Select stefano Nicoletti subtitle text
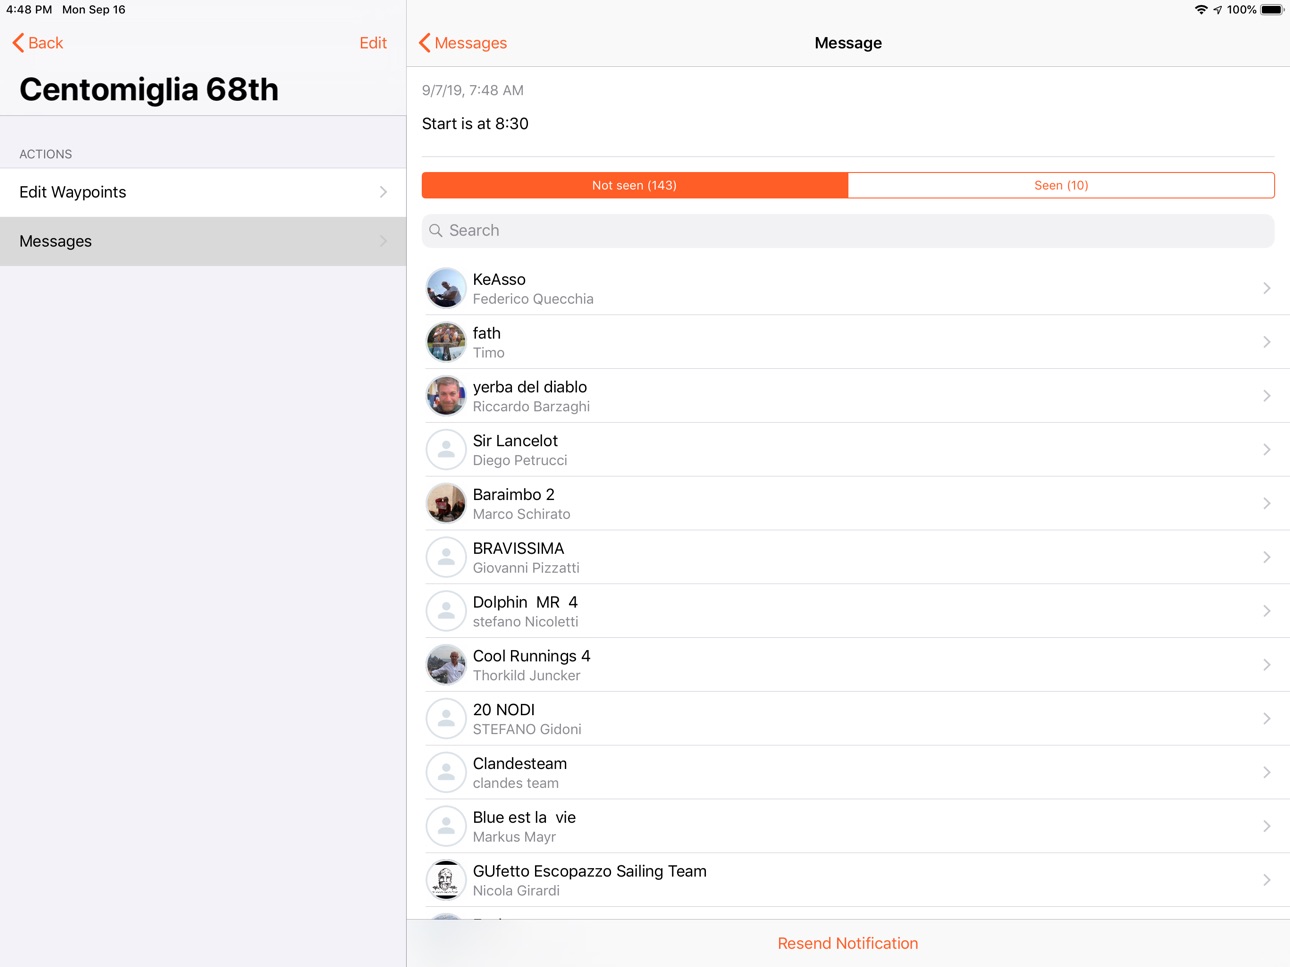The image size is (1290, 967). click(x=526, y=622)
